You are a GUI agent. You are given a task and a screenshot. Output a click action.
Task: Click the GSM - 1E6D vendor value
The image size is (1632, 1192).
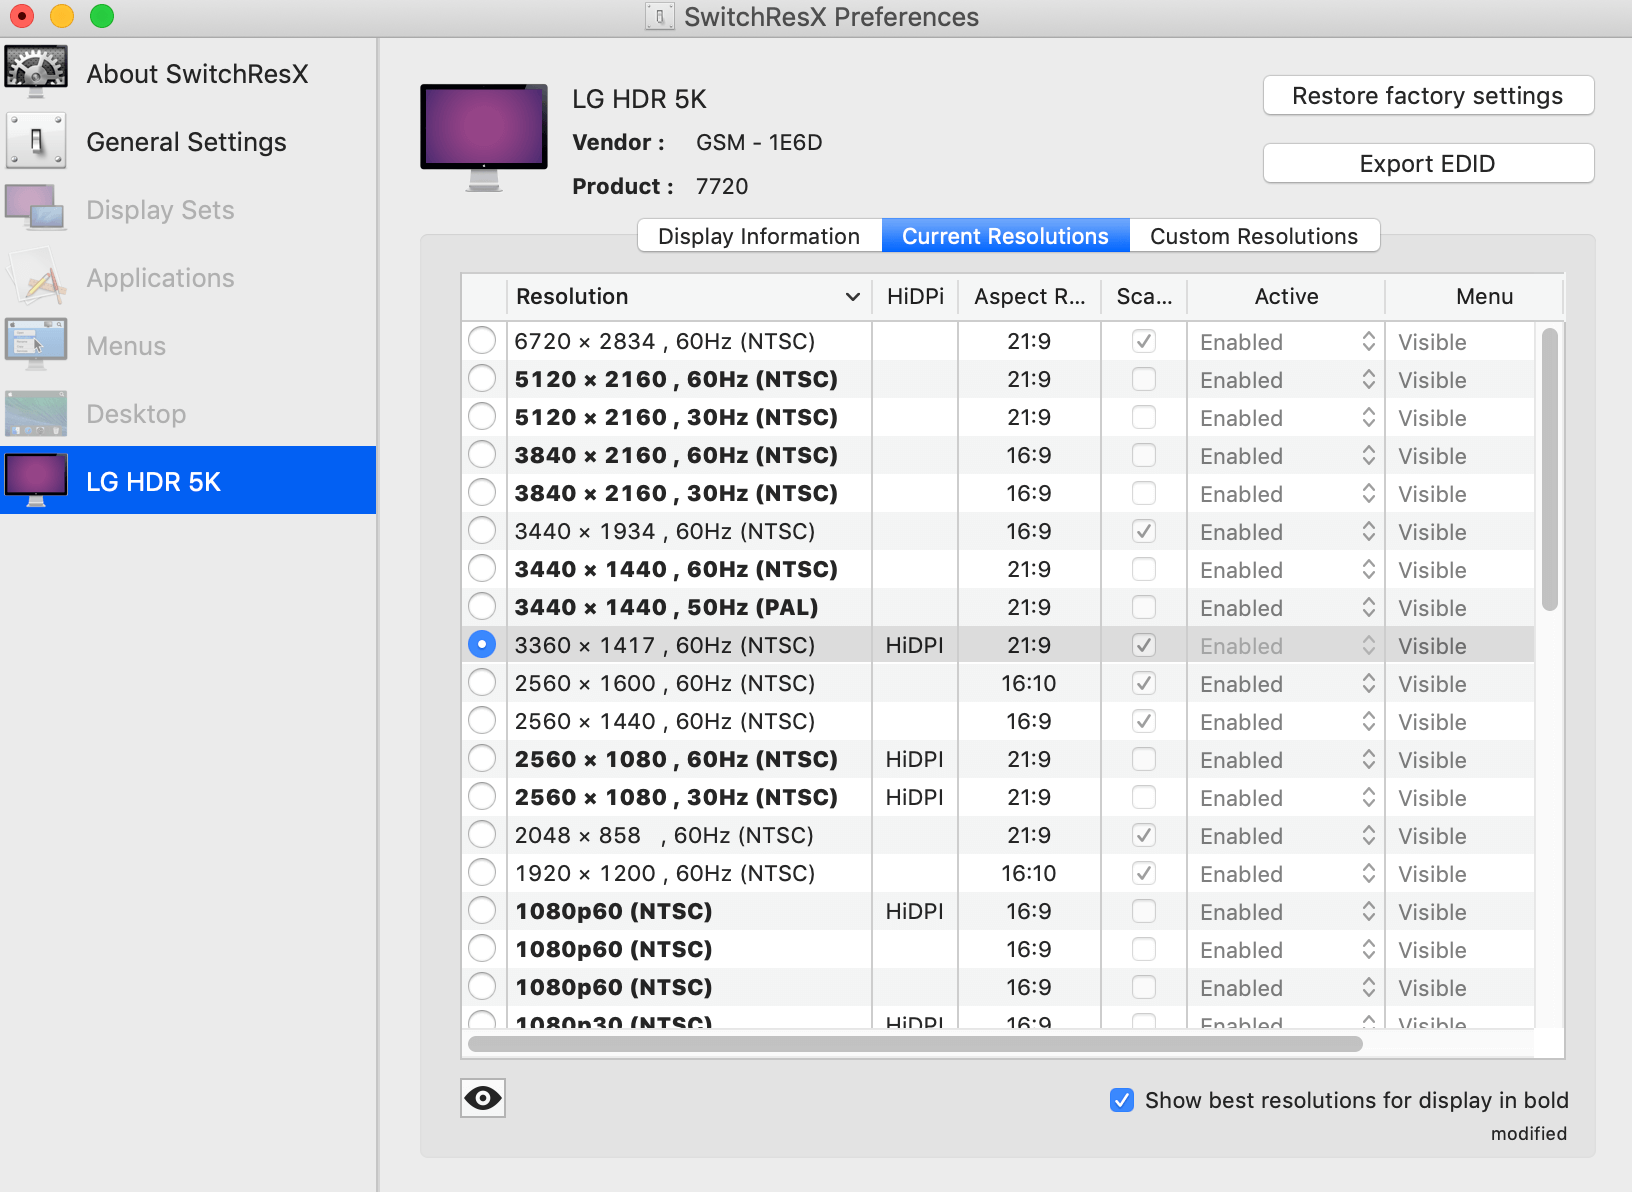coord(759,142)
